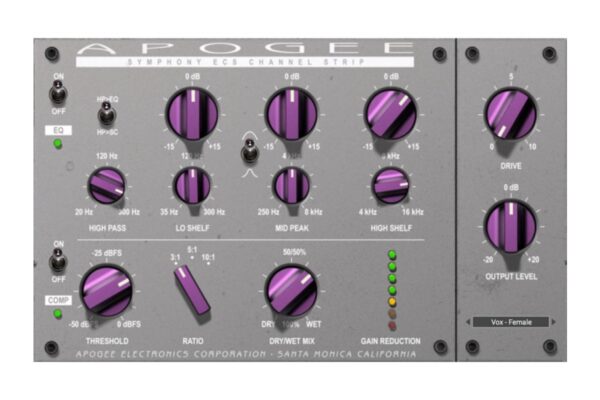Click the High Shelf gain knob
The width and height of the screenshot is (600, 400).
point(391,114)
